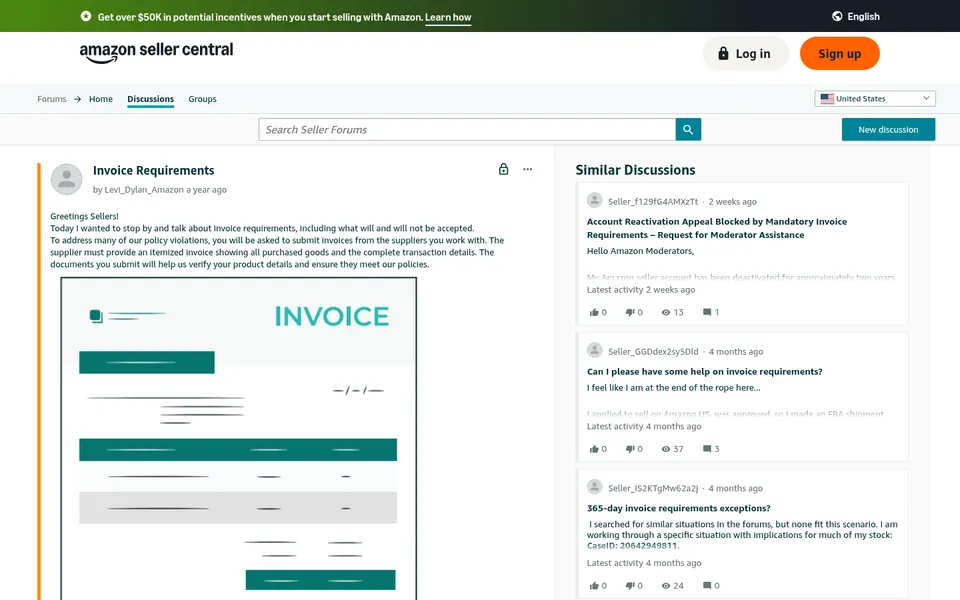Click username Seller_IS2KTgMw62a2j
The height and width of the screenshot is (600, 960).
[x=653, y=488]
